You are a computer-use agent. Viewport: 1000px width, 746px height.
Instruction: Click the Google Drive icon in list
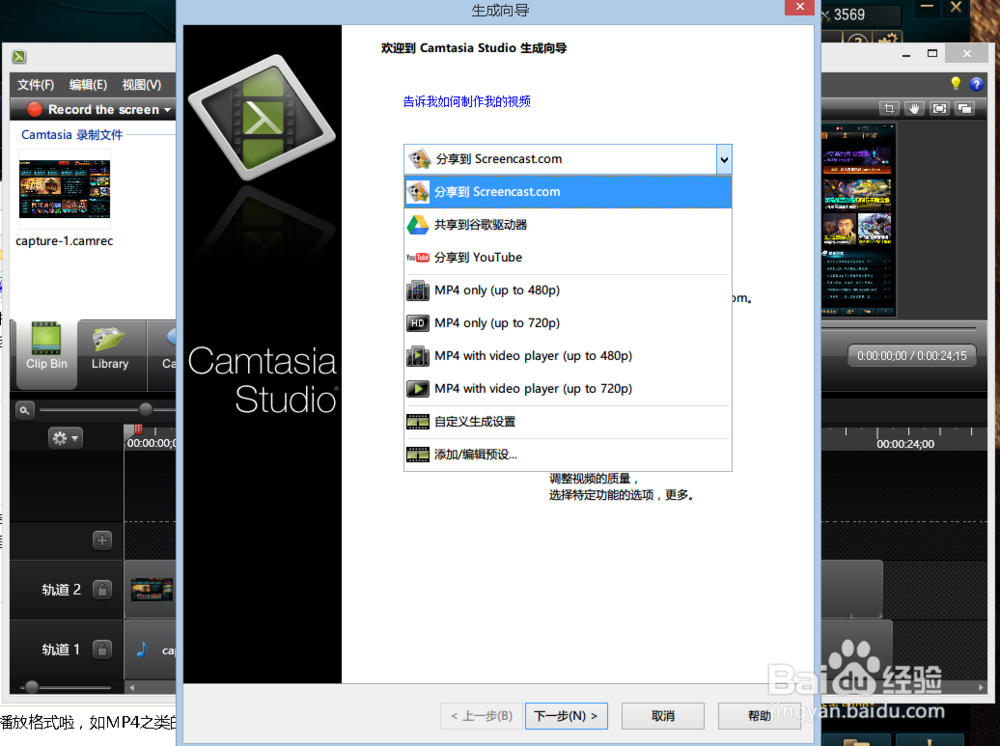tap(418, 224)
